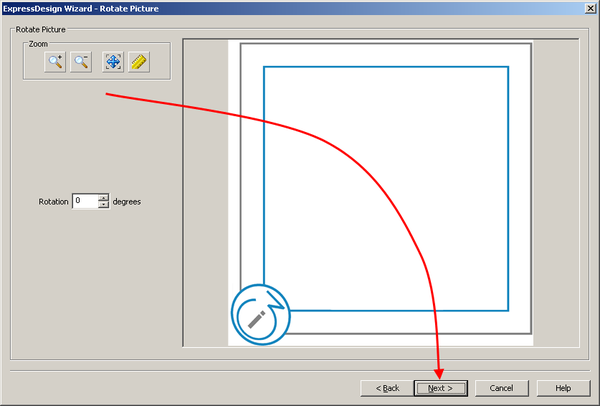Click the Real Size ruler icon

(x=139, y=62)
